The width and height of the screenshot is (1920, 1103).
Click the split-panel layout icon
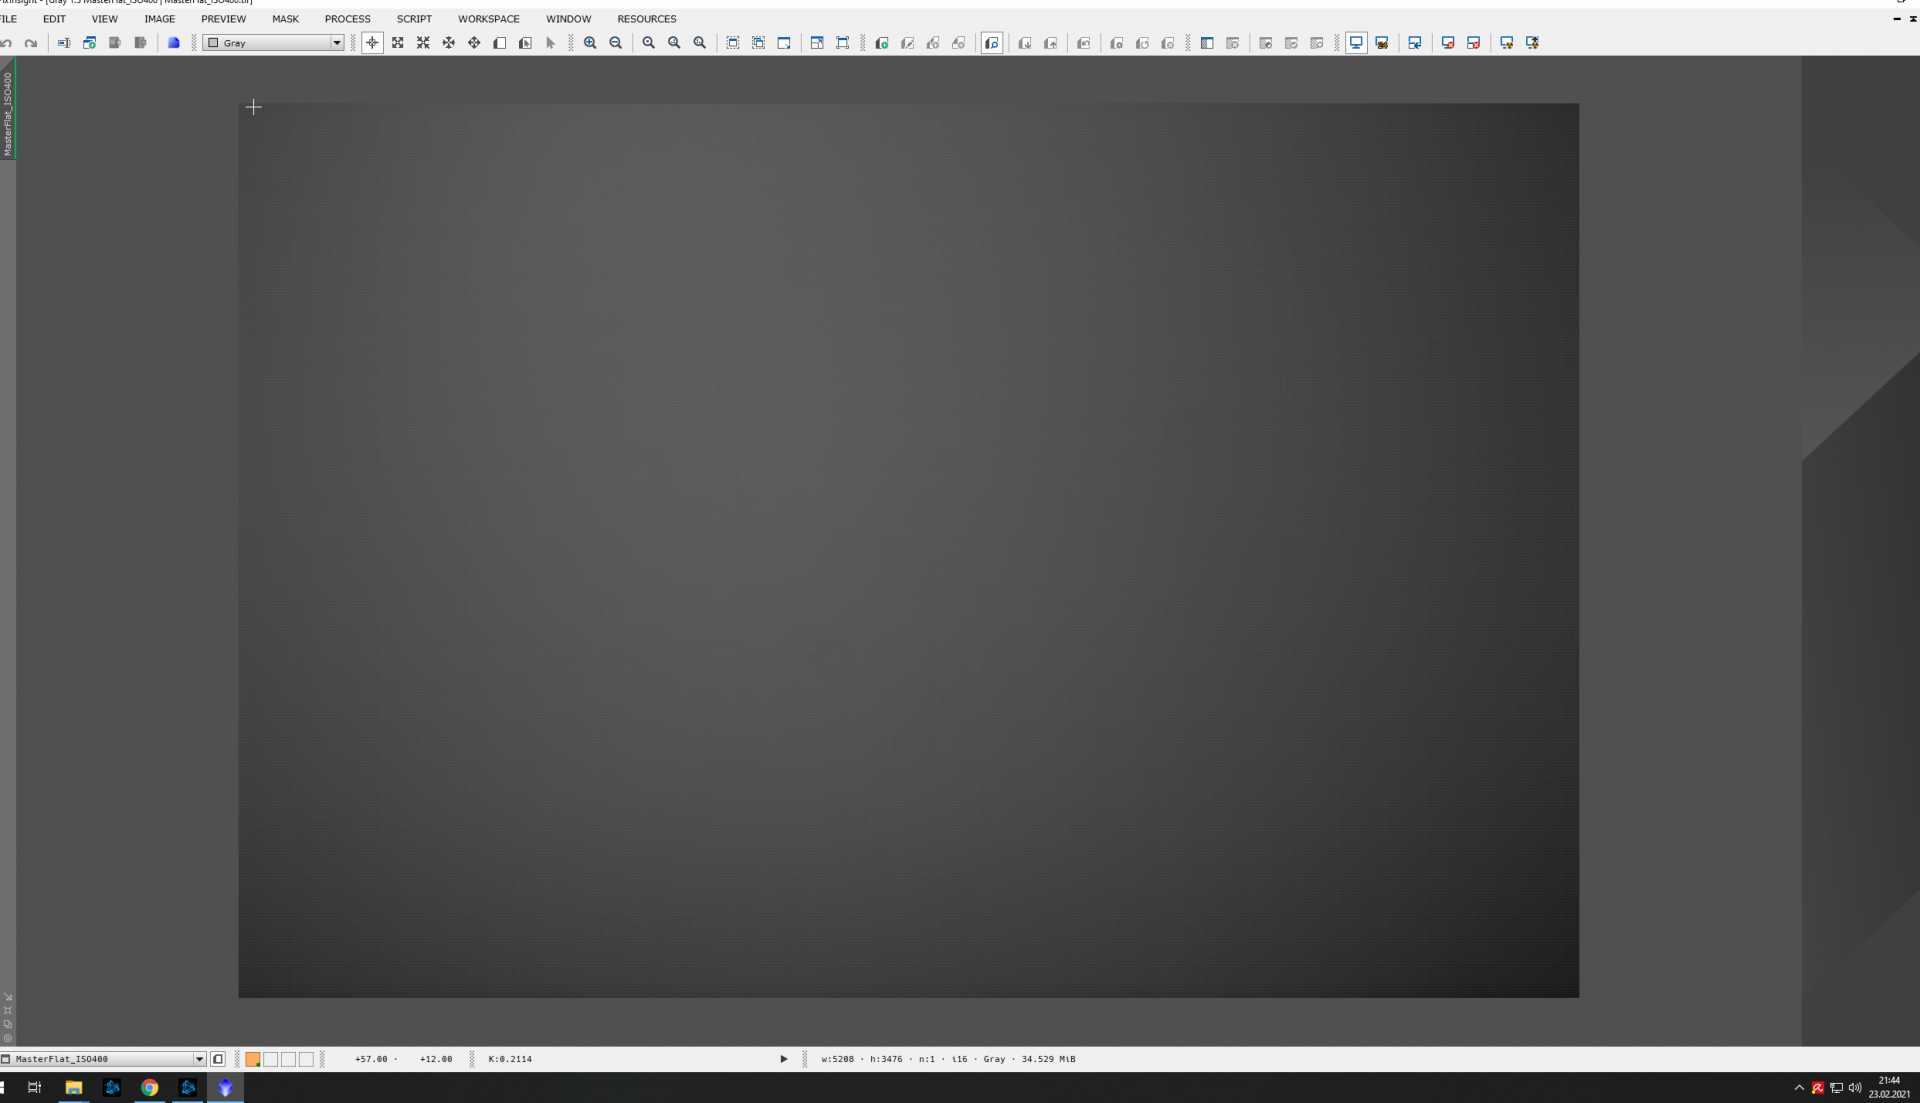point(1207,43)
